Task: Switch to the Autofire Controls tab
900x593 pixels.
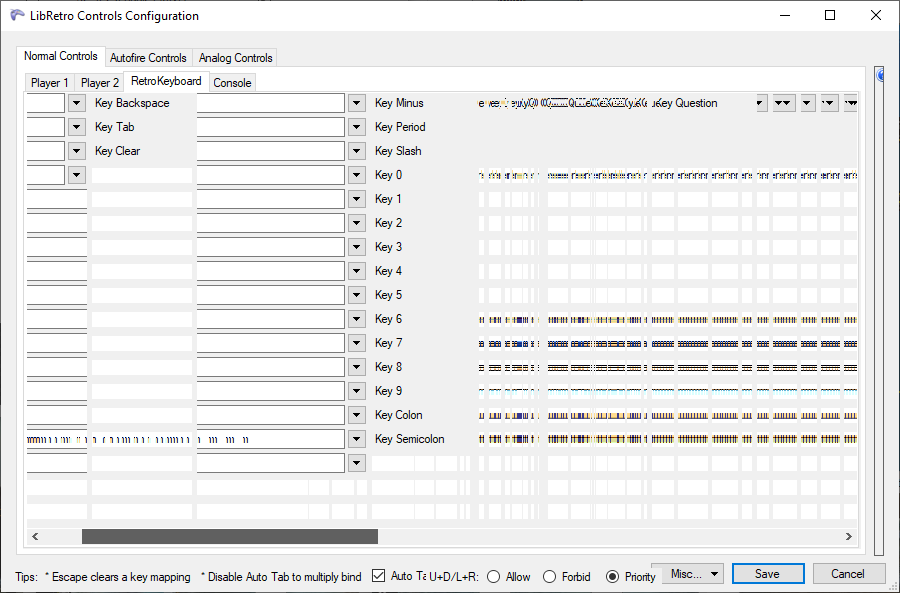Action: click(148, 57)
